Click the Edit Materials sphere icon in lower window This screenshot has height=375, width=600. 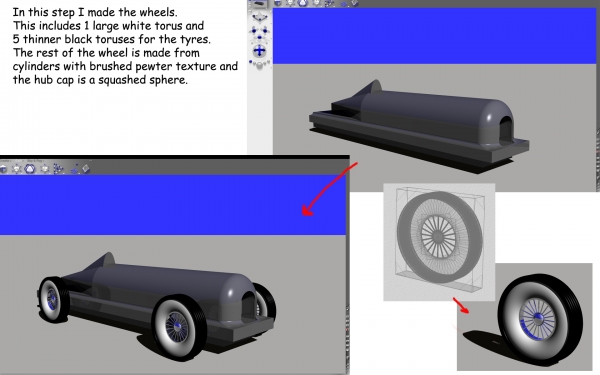coord(3,168)
